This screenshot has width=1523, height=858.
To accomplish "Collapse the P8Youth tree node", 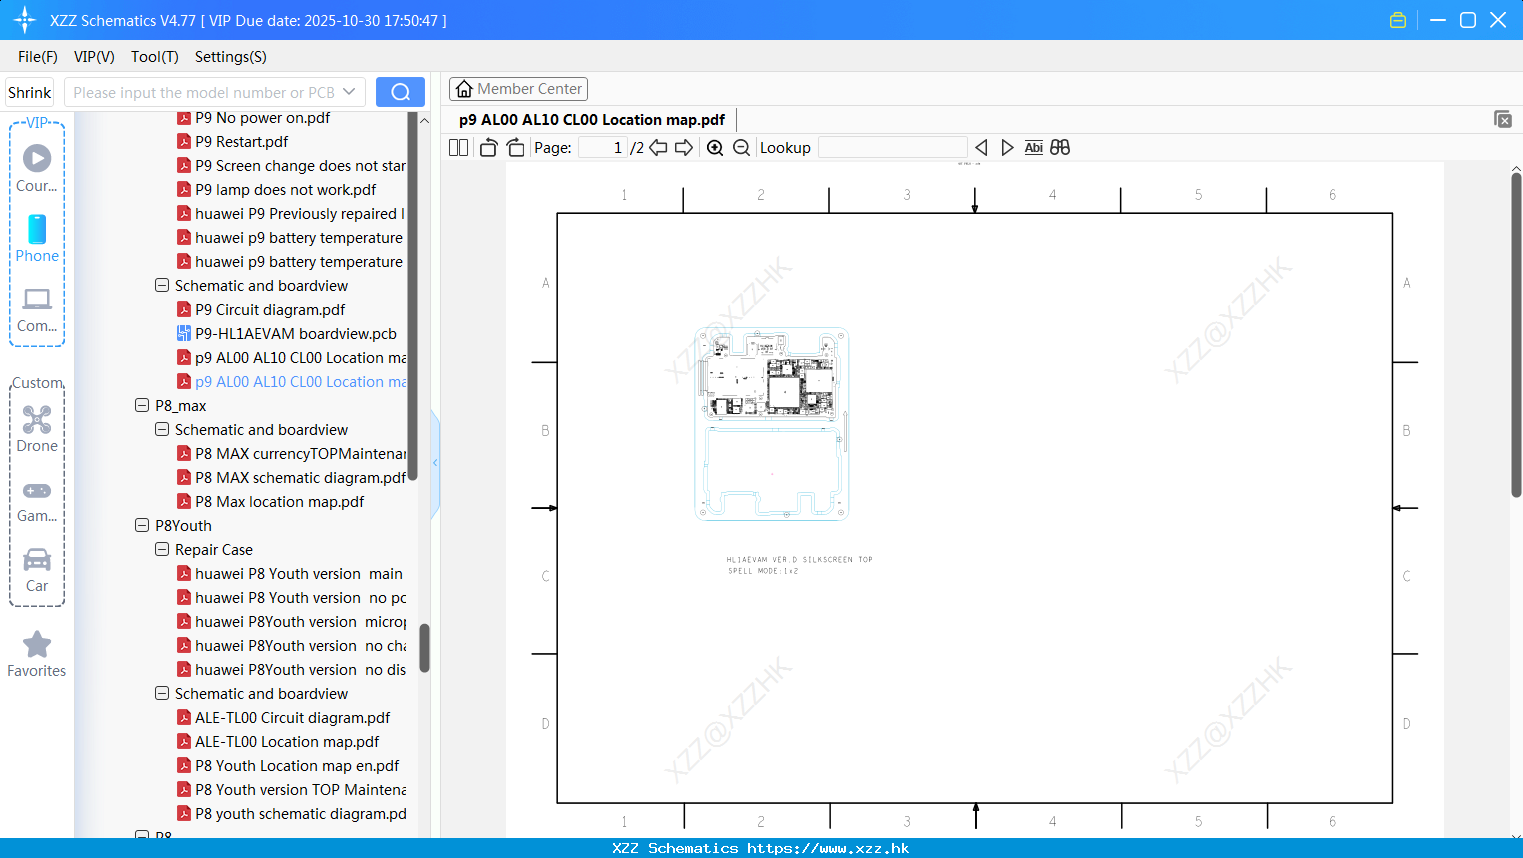I will pyautogui.click(x=142, y=526).
